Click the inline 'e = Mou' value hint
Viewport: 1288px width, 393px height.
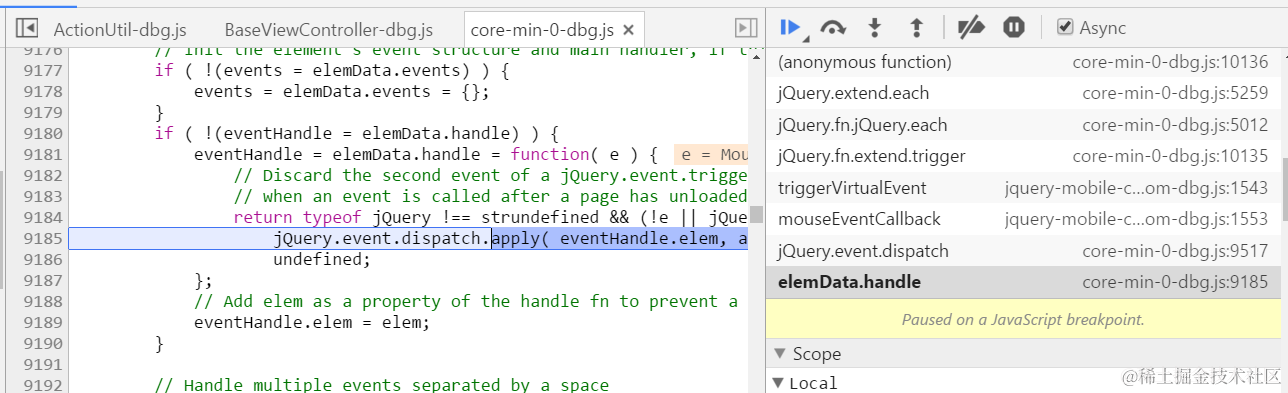point(711,154)
